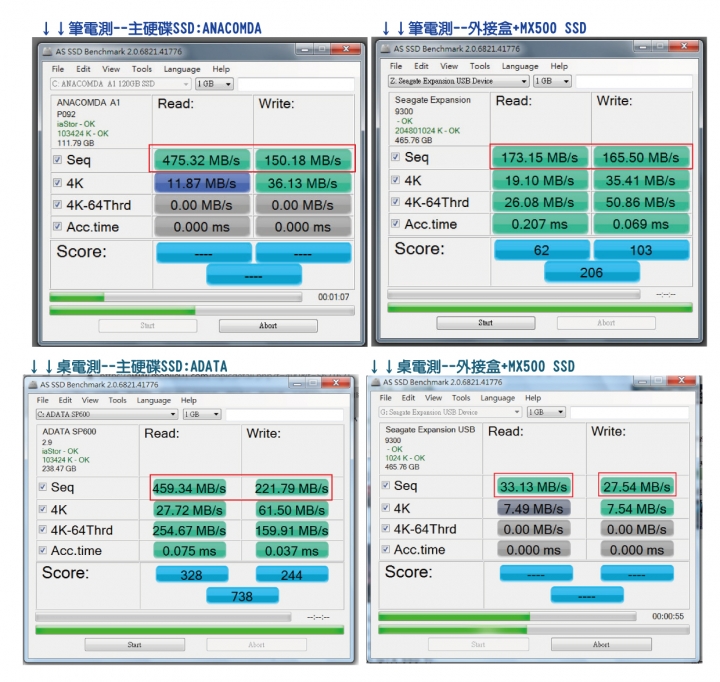The image size is (720, 682).
Task: Click the 173.15 MB/s Seq read result
Action: pos(540,158)
